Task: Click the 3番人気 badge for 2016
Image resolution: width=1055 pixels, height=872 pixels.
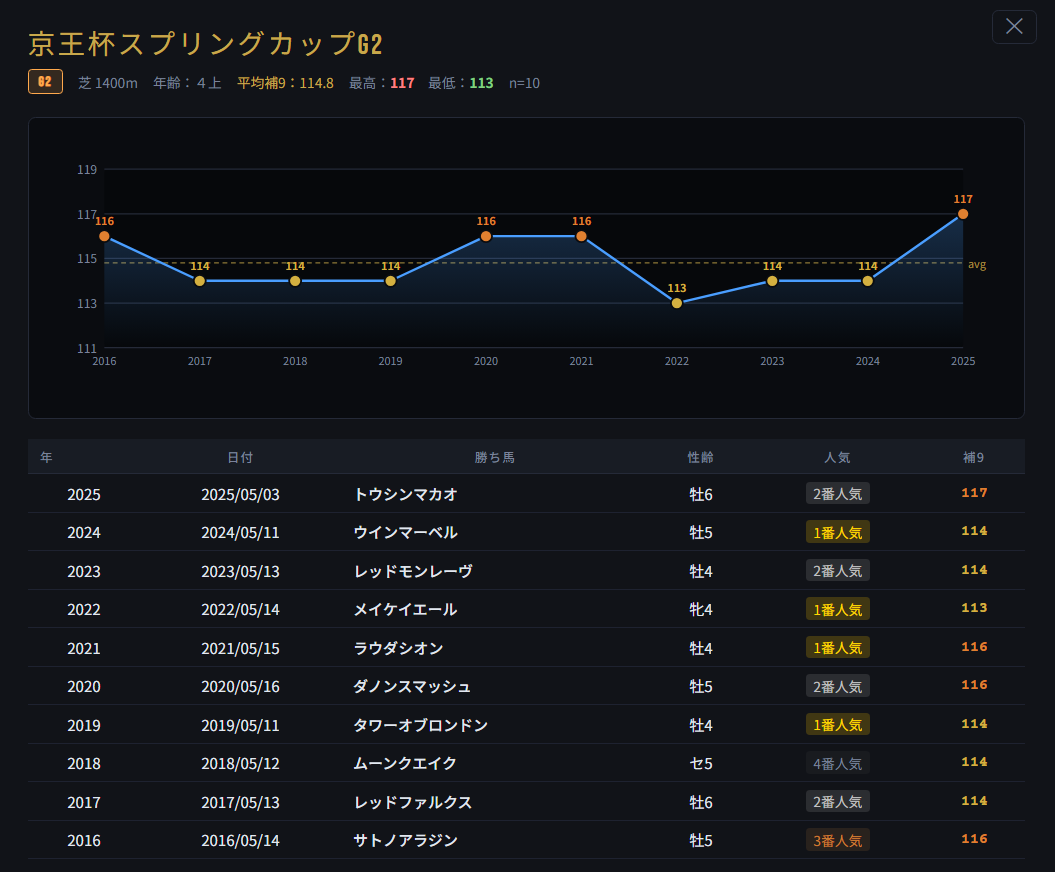Action: click(837, 840)
